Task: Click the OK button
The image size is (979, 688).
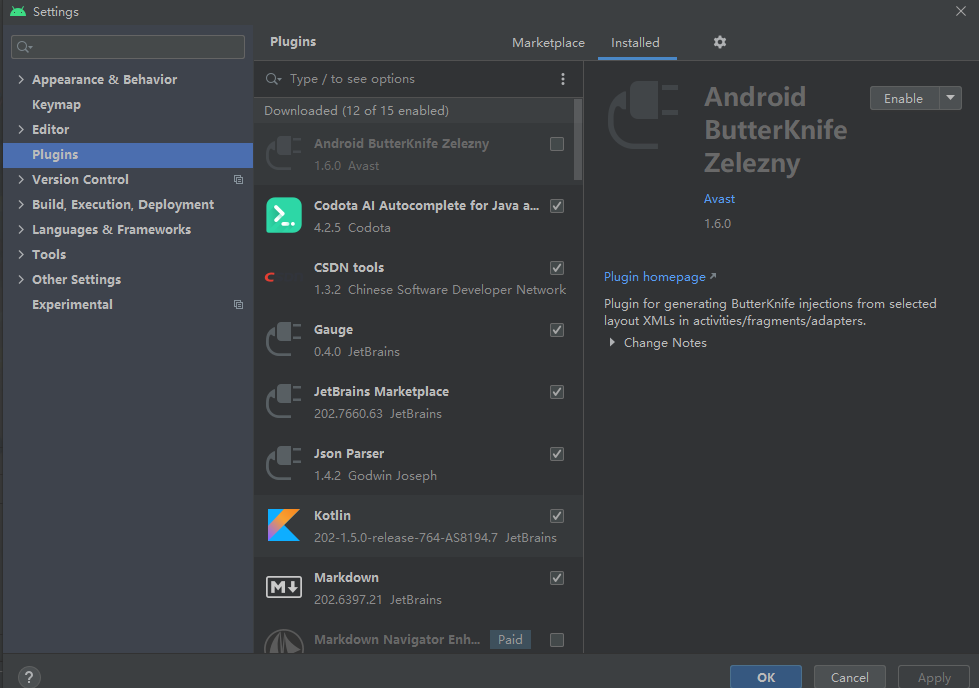Action: tap(765, 677)
